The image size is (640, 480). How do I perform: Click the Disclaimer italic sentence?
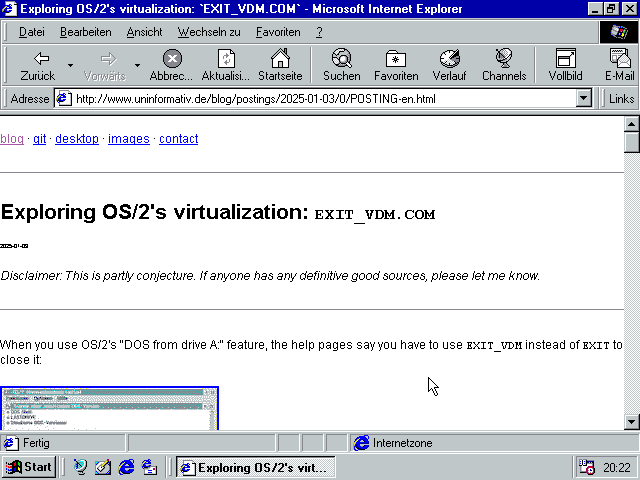[x=270, y=276]
